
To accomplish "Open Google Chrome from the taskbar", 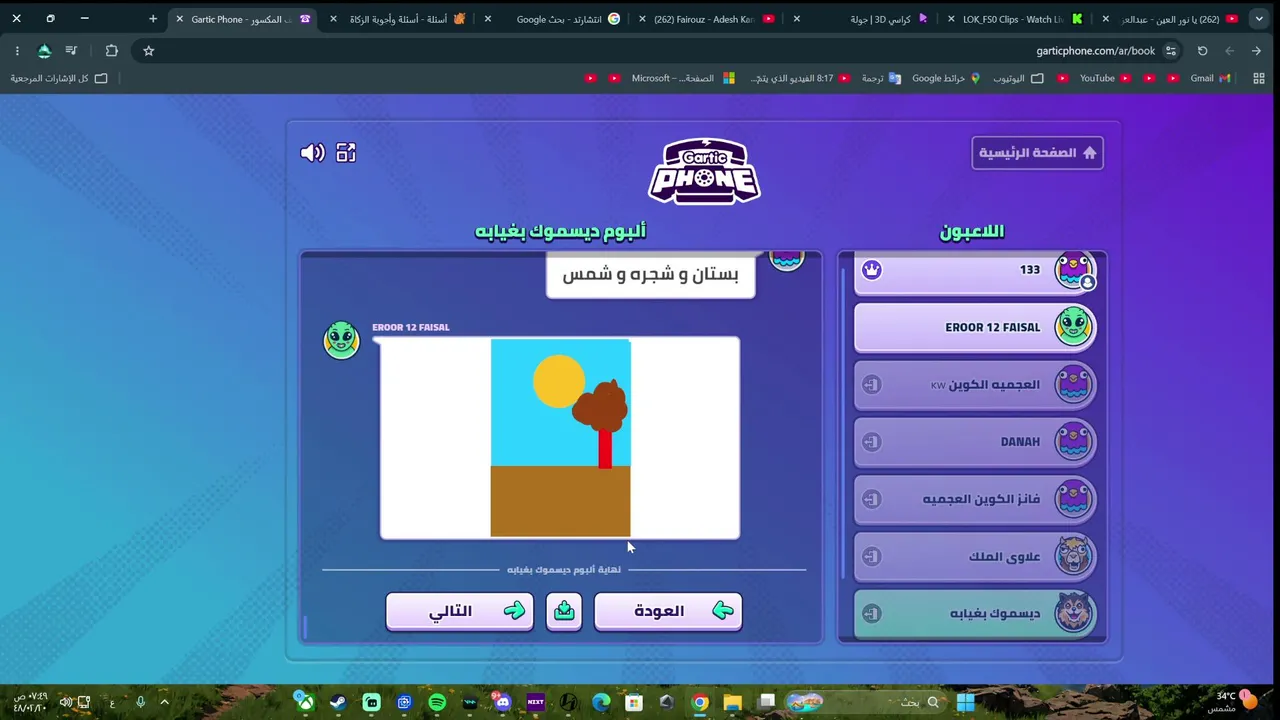I will [x=700, y=702].
